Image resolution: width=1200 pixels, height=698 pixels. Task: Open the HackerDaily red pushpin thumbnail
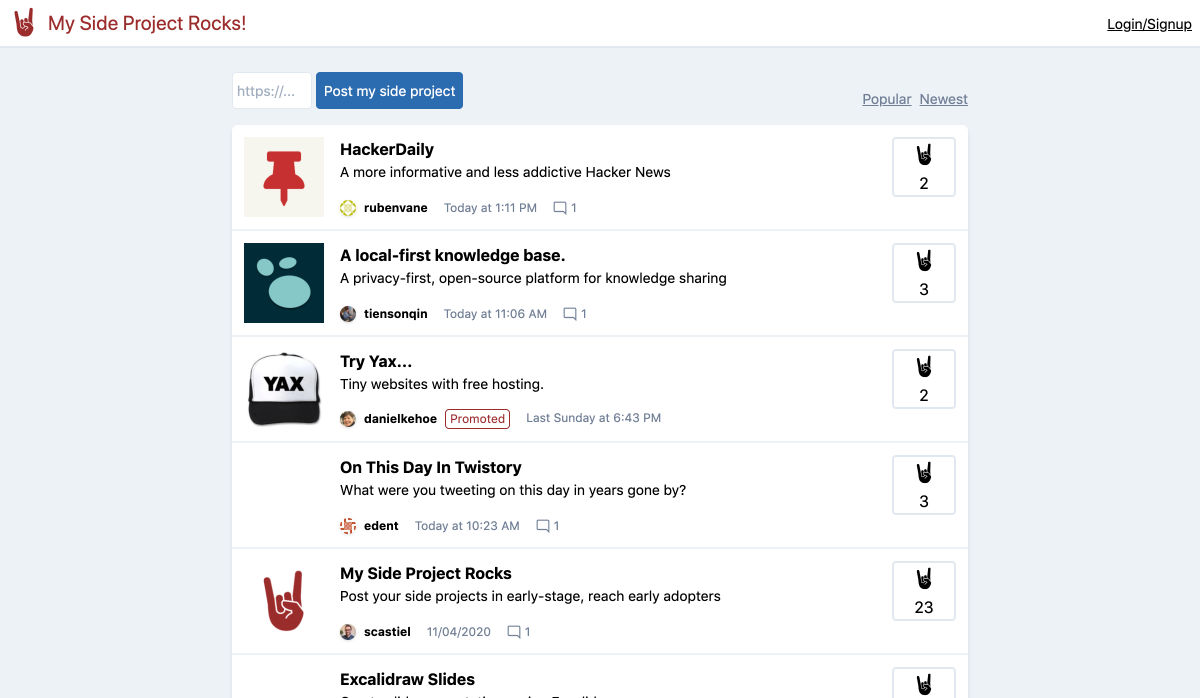point(284,177)
